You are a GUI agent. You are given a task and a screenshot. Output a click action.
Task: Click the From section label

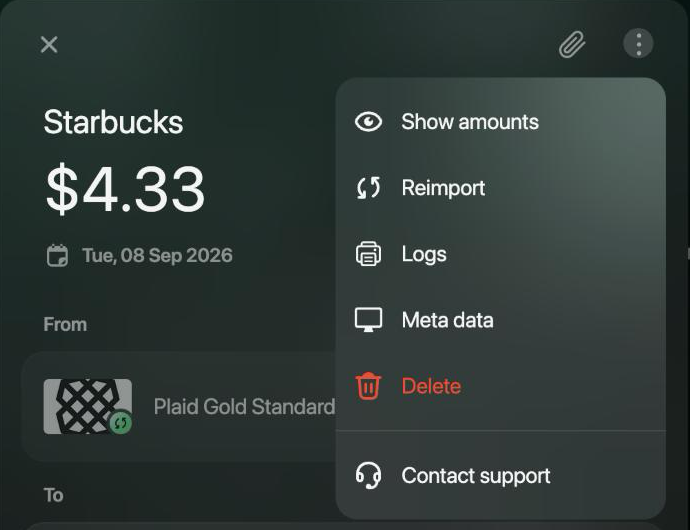[x=65, y=324]
